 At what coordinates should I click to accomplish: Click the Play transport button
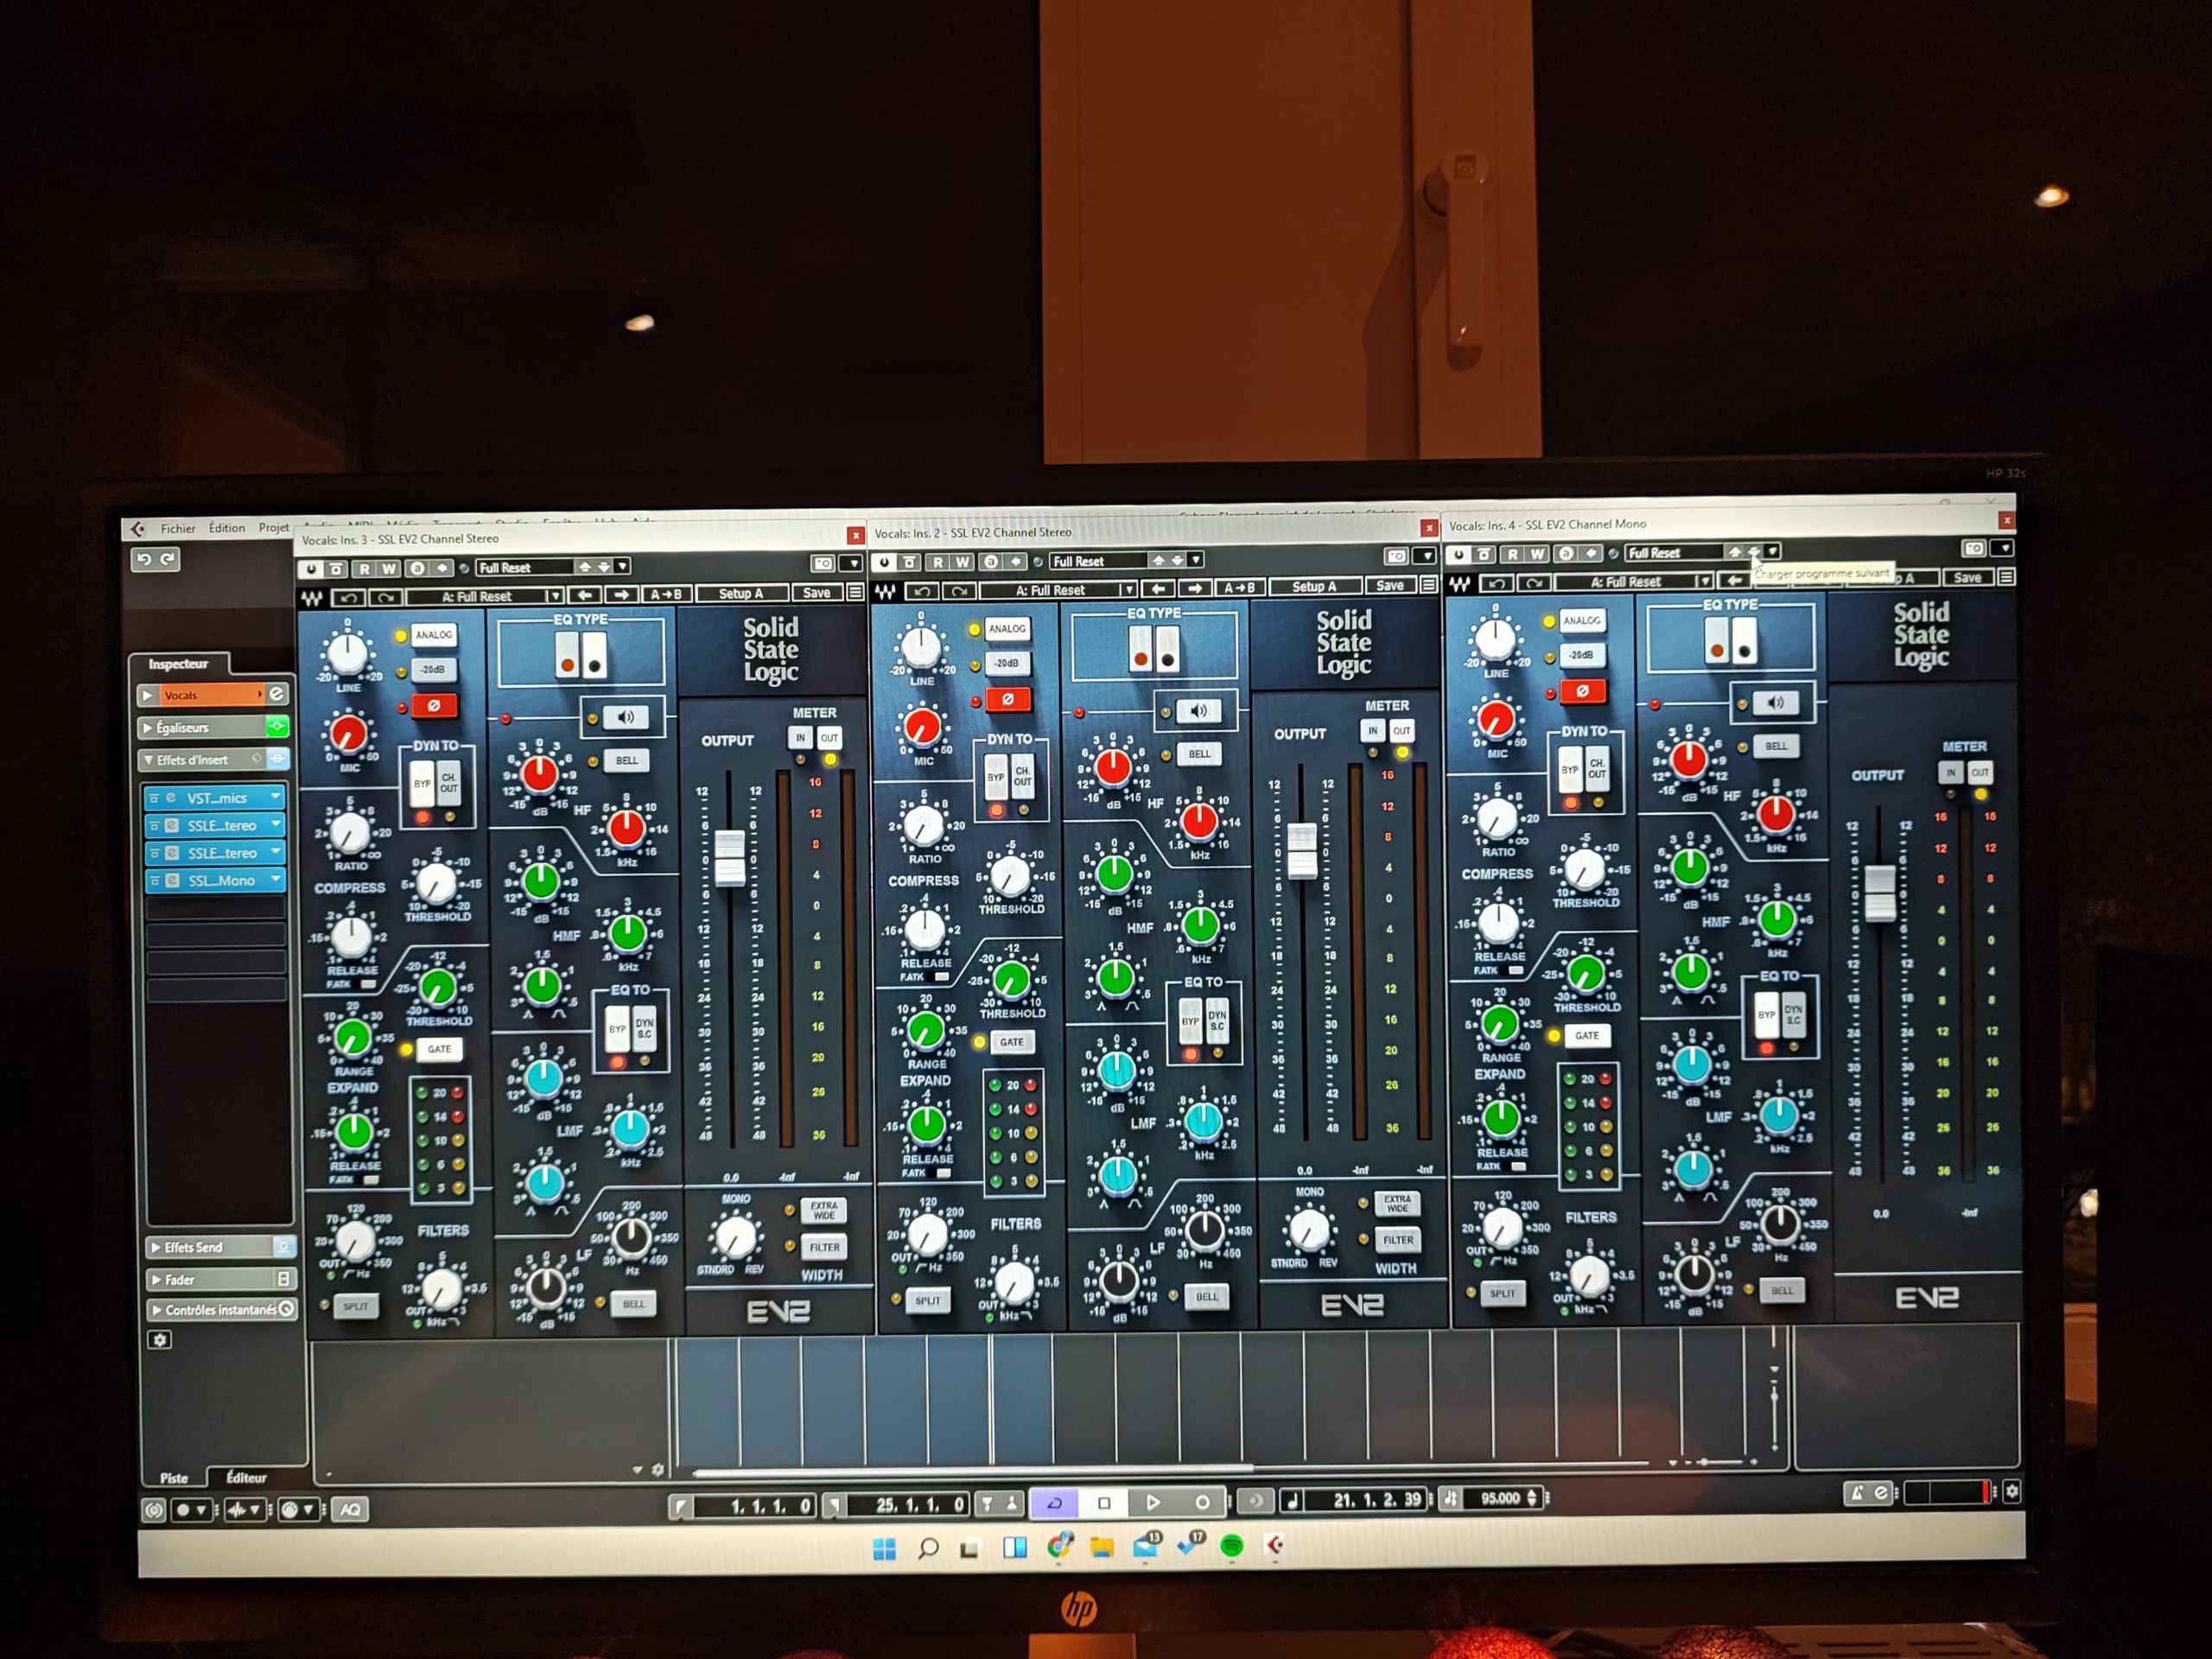coord(1153,1502)
